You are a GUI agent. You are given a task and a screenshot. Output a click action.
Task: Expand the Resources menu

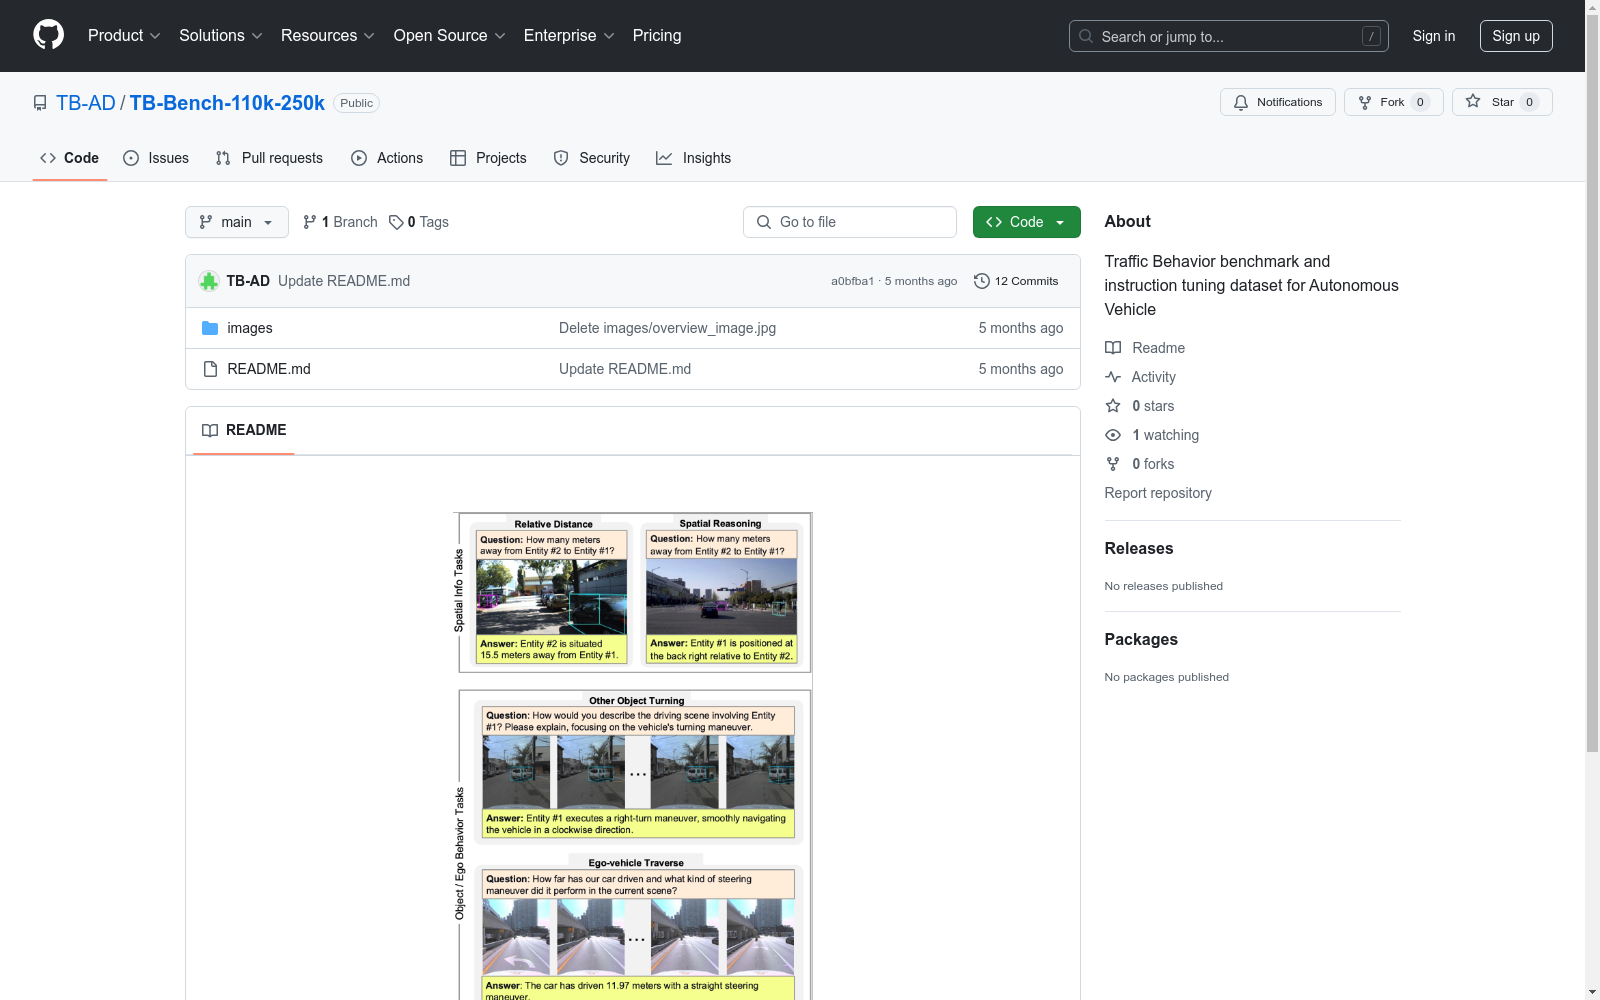click(x=328, y=36)
